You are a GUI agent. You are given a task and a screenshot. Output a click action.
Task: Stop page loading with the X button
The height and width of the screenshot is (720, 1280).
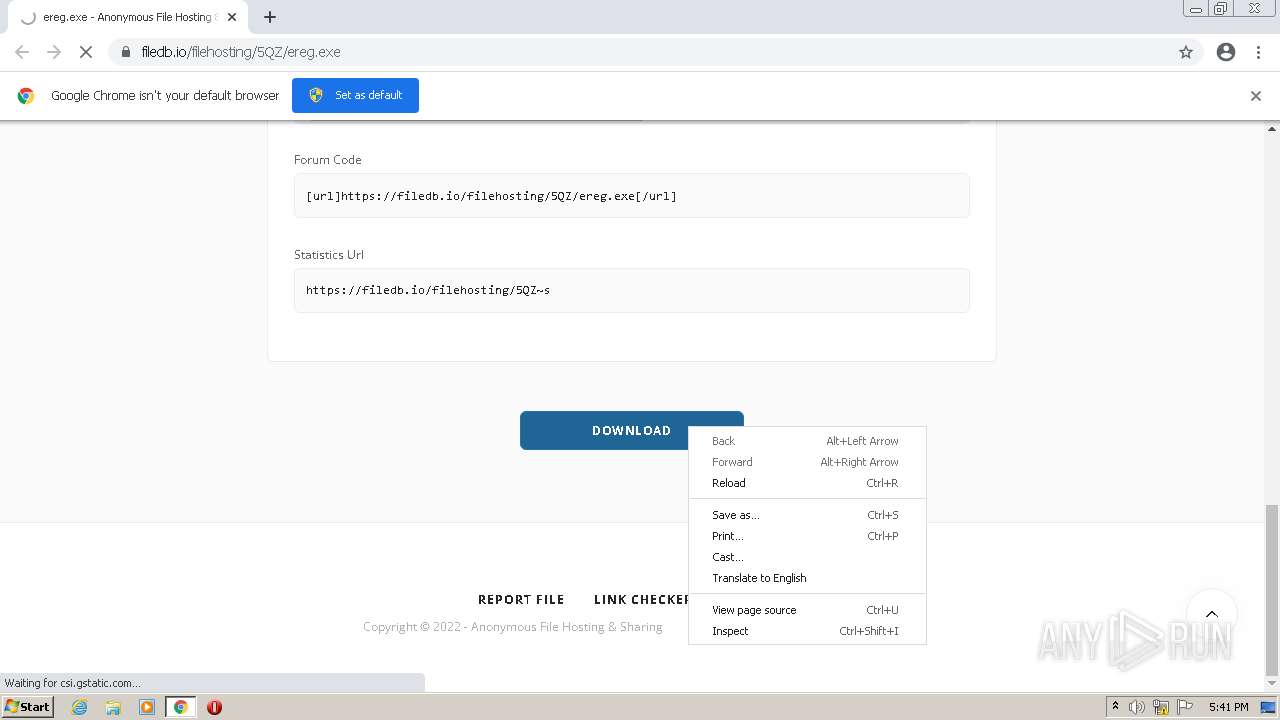coord(86,52)
